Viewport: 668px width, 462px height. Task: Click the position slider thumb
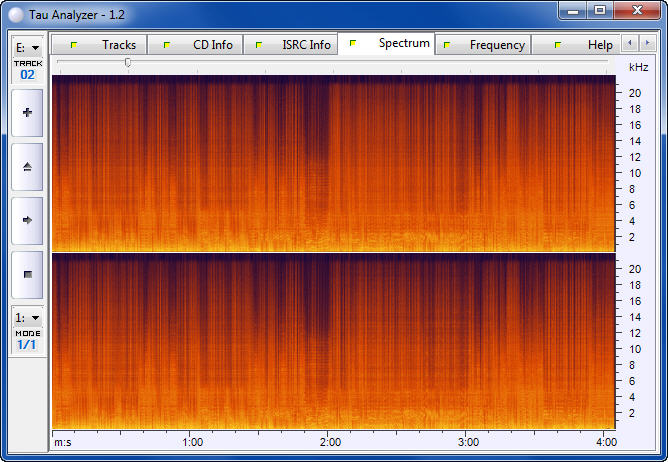[x=127, y=62]
